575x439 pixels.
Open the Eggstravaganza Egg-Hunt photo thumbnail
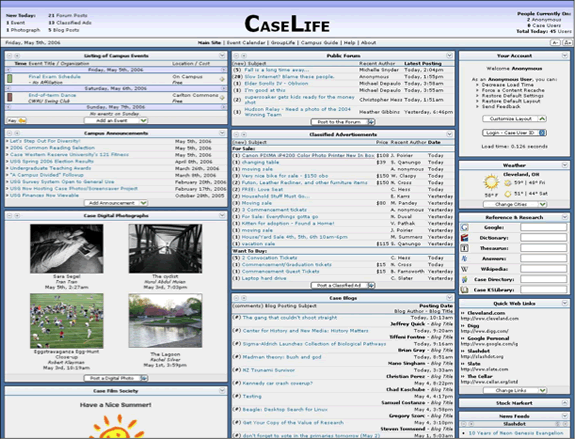pos(67,321)
